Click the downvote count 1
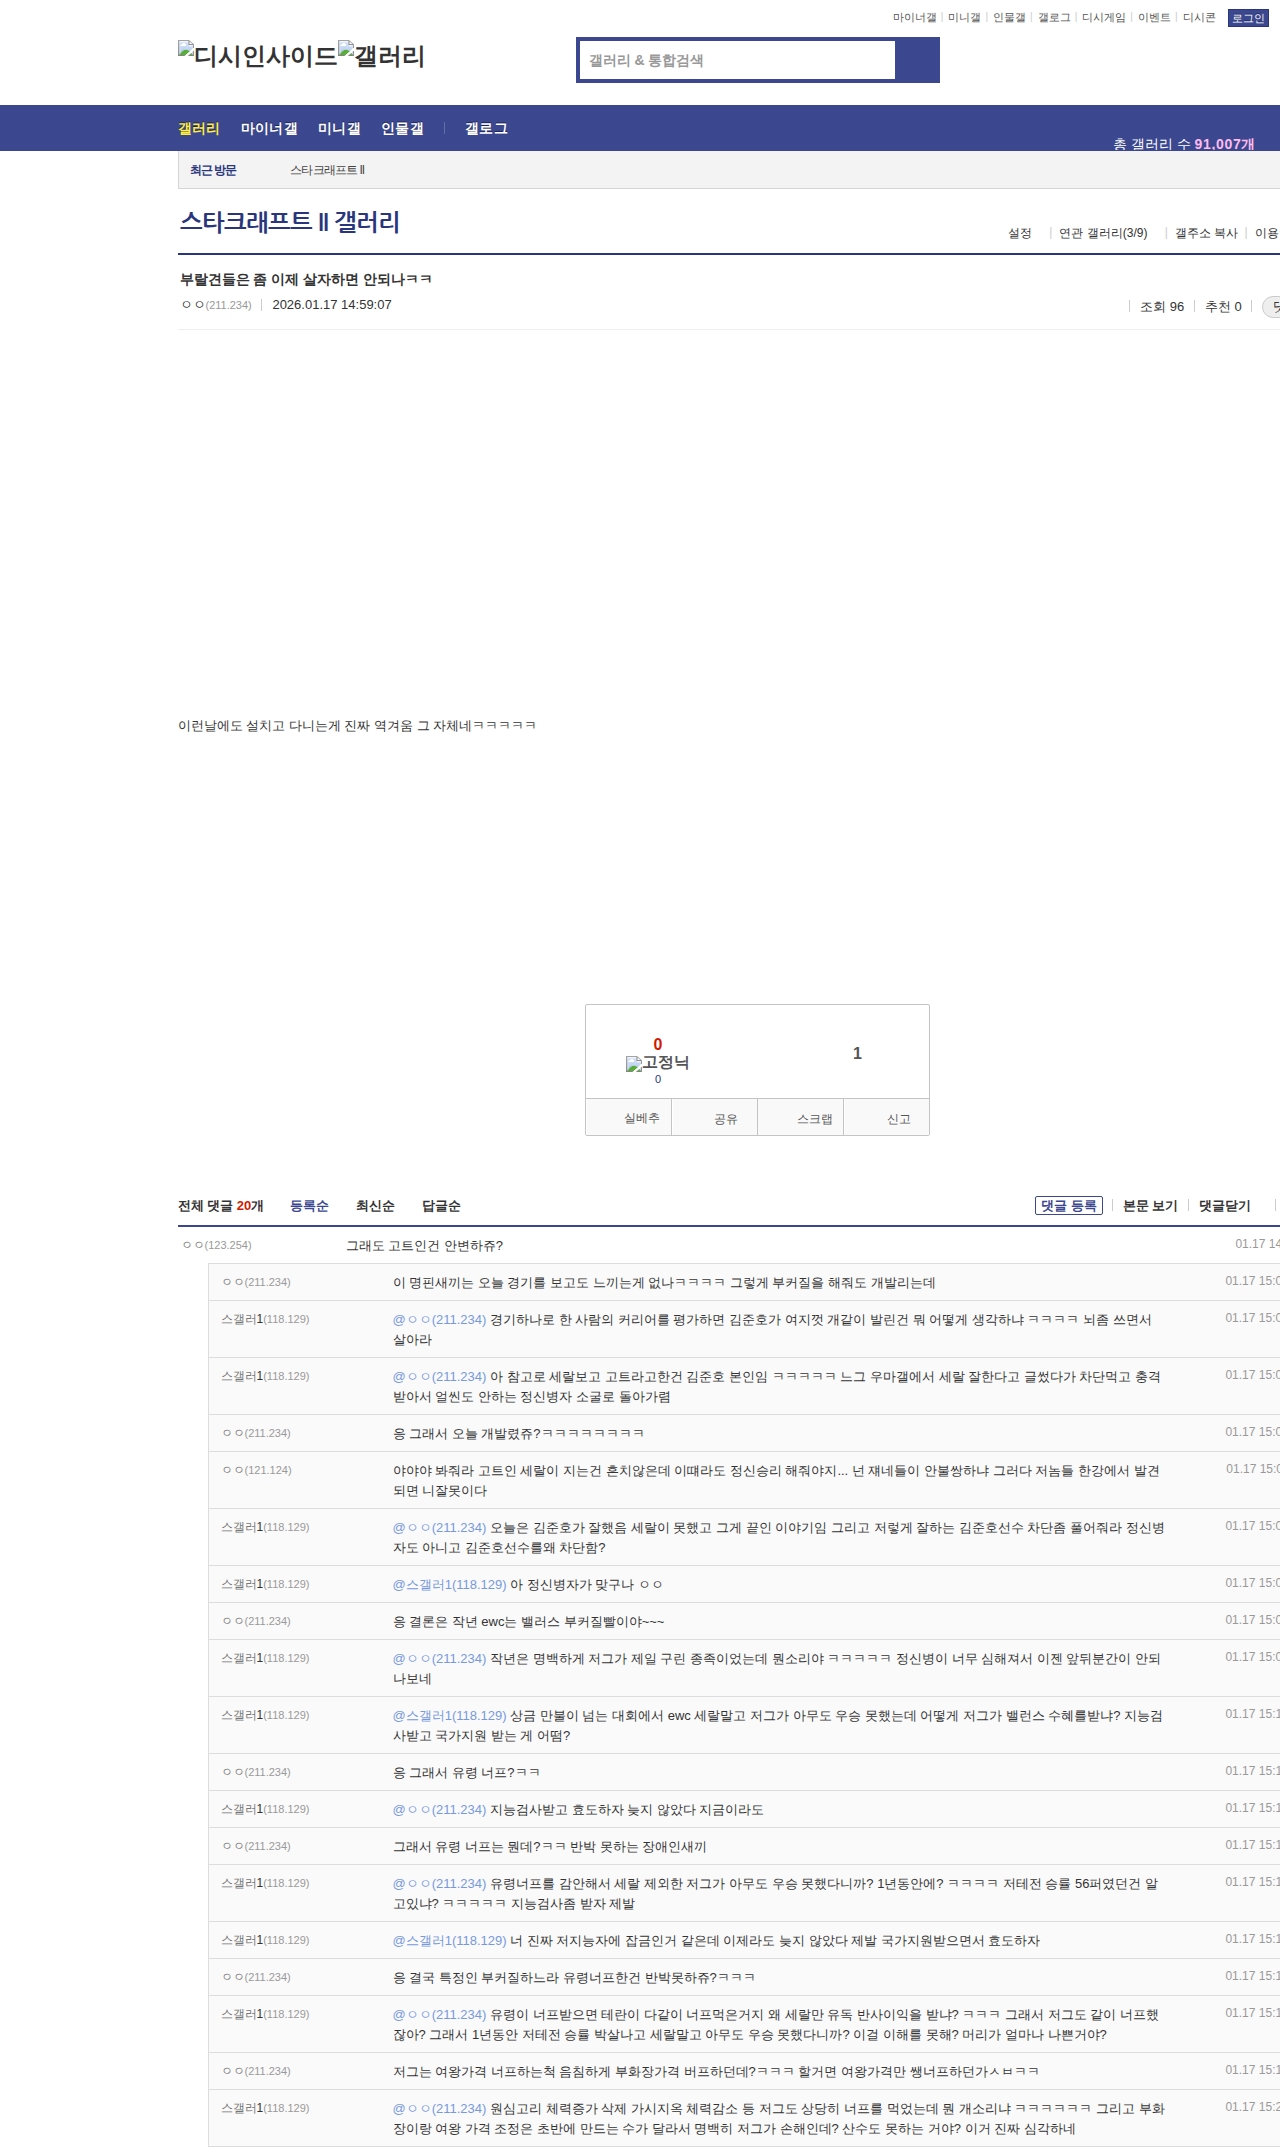The image size is (1280, 2148). [857, 1053]
